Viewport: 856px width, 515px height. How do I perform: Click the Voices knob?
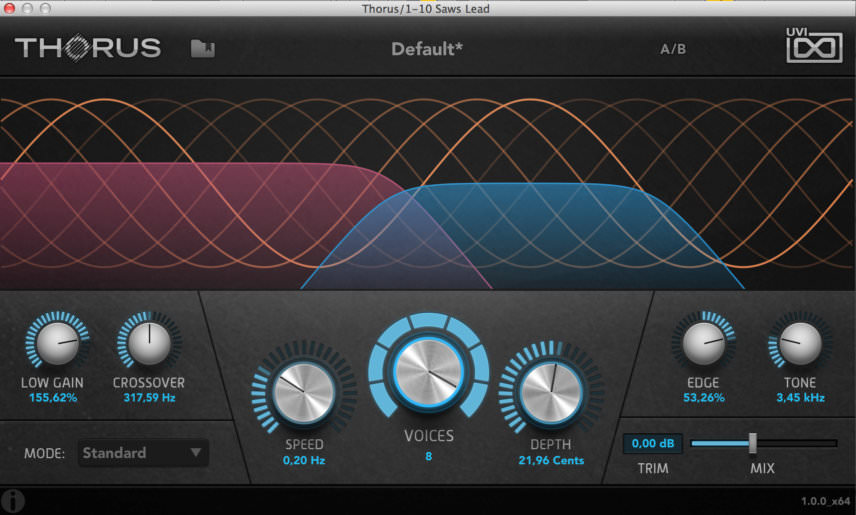coord(429,371)
